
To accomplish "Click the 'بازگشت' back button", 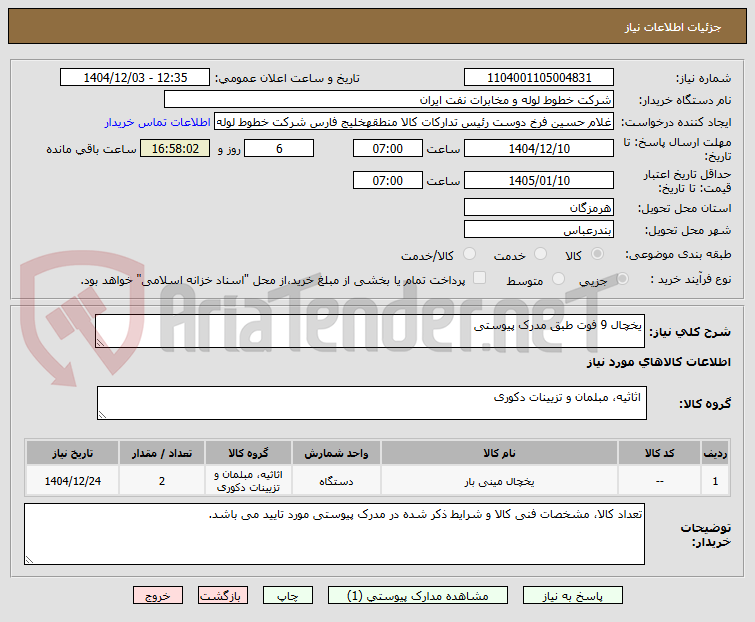I will (222, 596).
